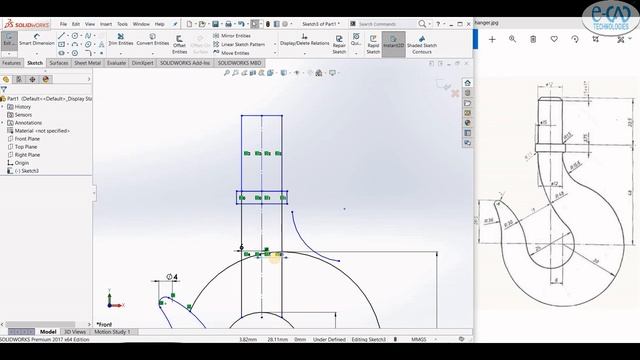The image size is (640, 360).
Task: Click the Mirror Entities tool
Action: (x=232, y=36)
